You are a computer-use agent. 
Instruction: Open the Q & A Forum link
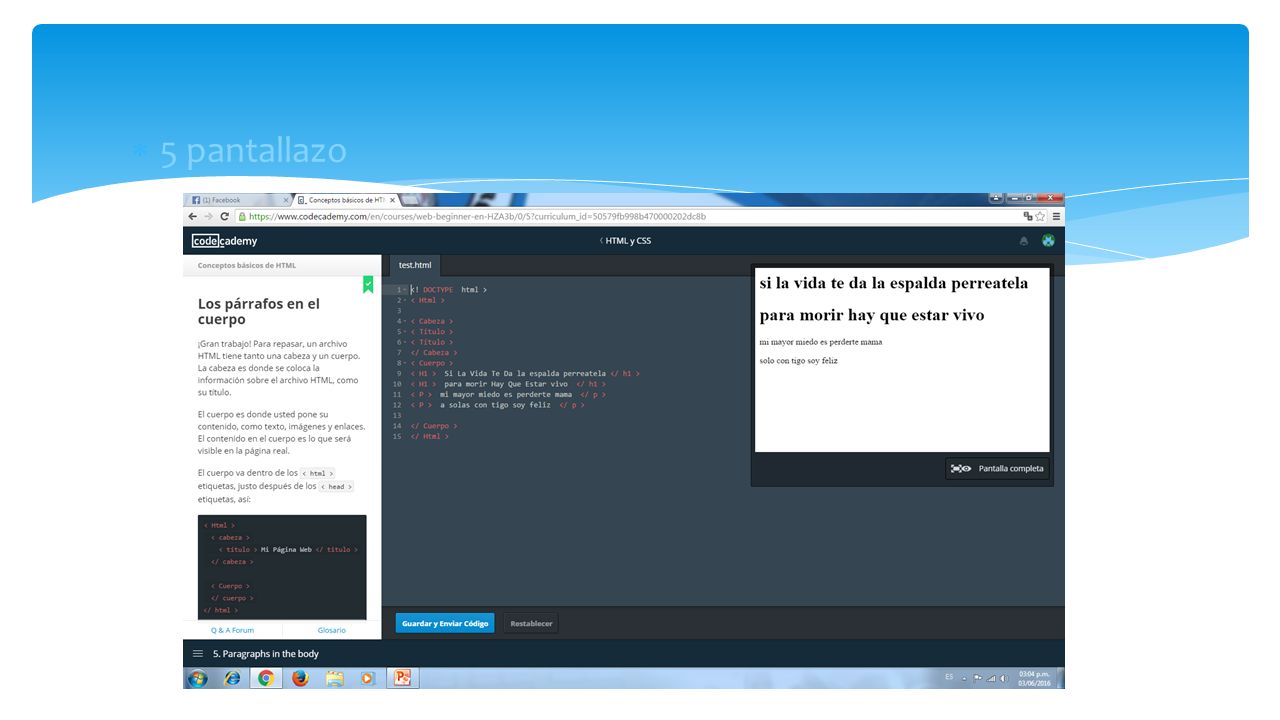click(x=232, y=630)
